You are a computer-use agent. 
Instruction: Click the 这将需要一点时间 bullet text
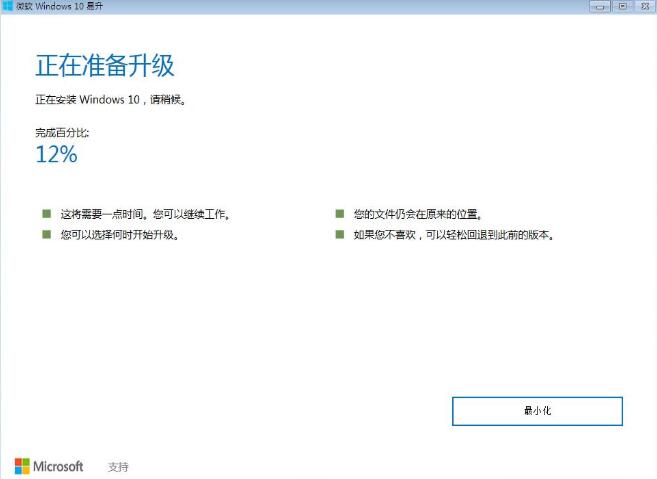click(x=145, y=214)
